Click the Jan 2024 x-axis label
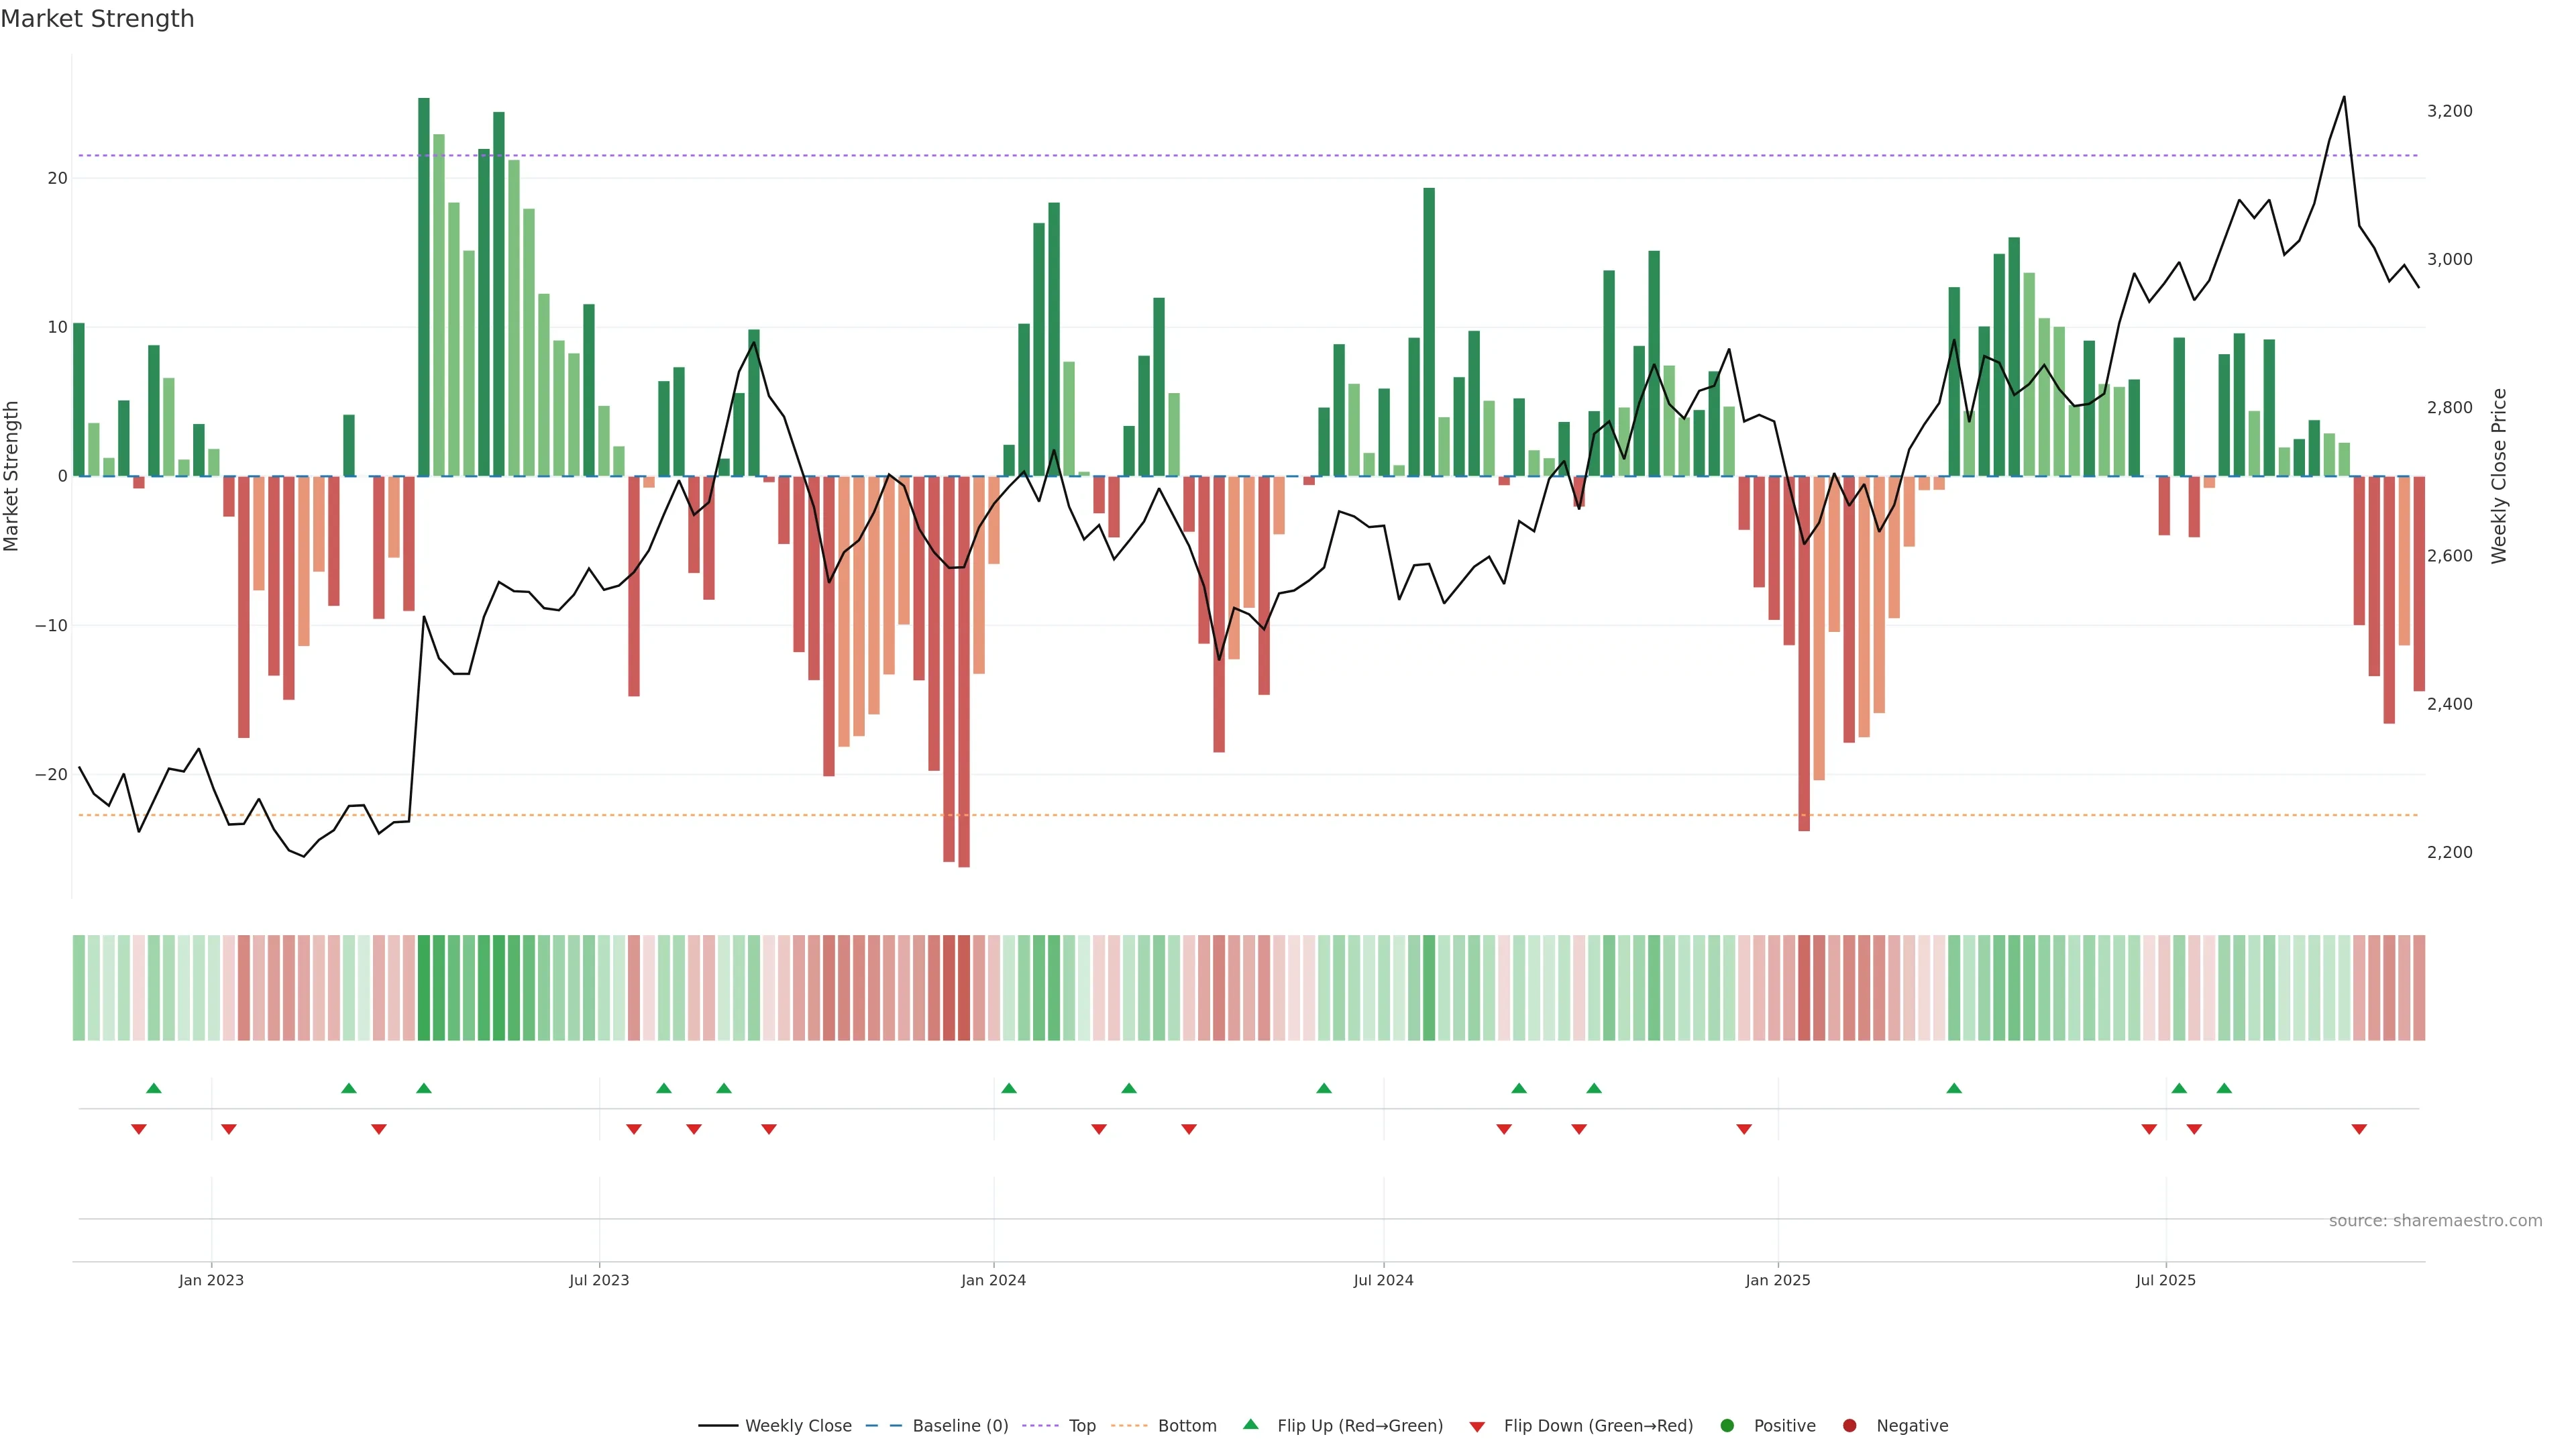 (x=993, y=1280)
